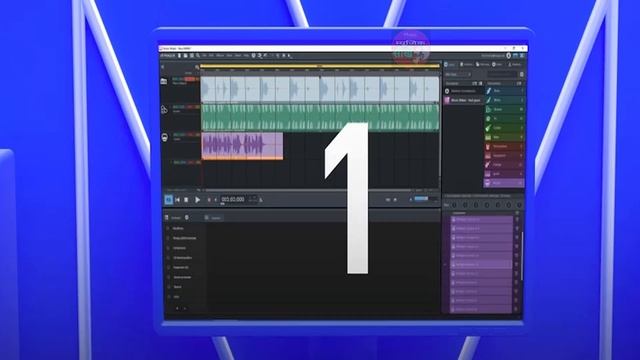Open the Loops tab in the browser panel

tap(450, 64)
